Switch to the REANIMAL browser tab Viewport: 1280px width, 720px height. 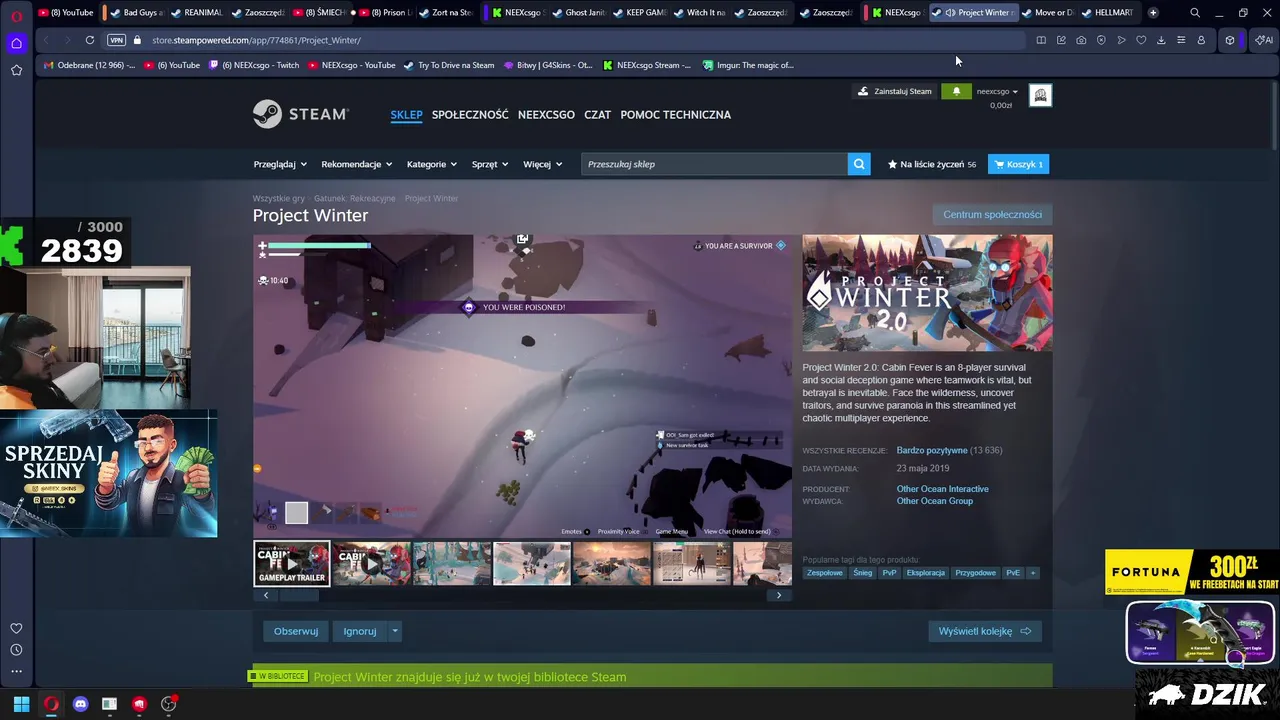pos(196,13)
